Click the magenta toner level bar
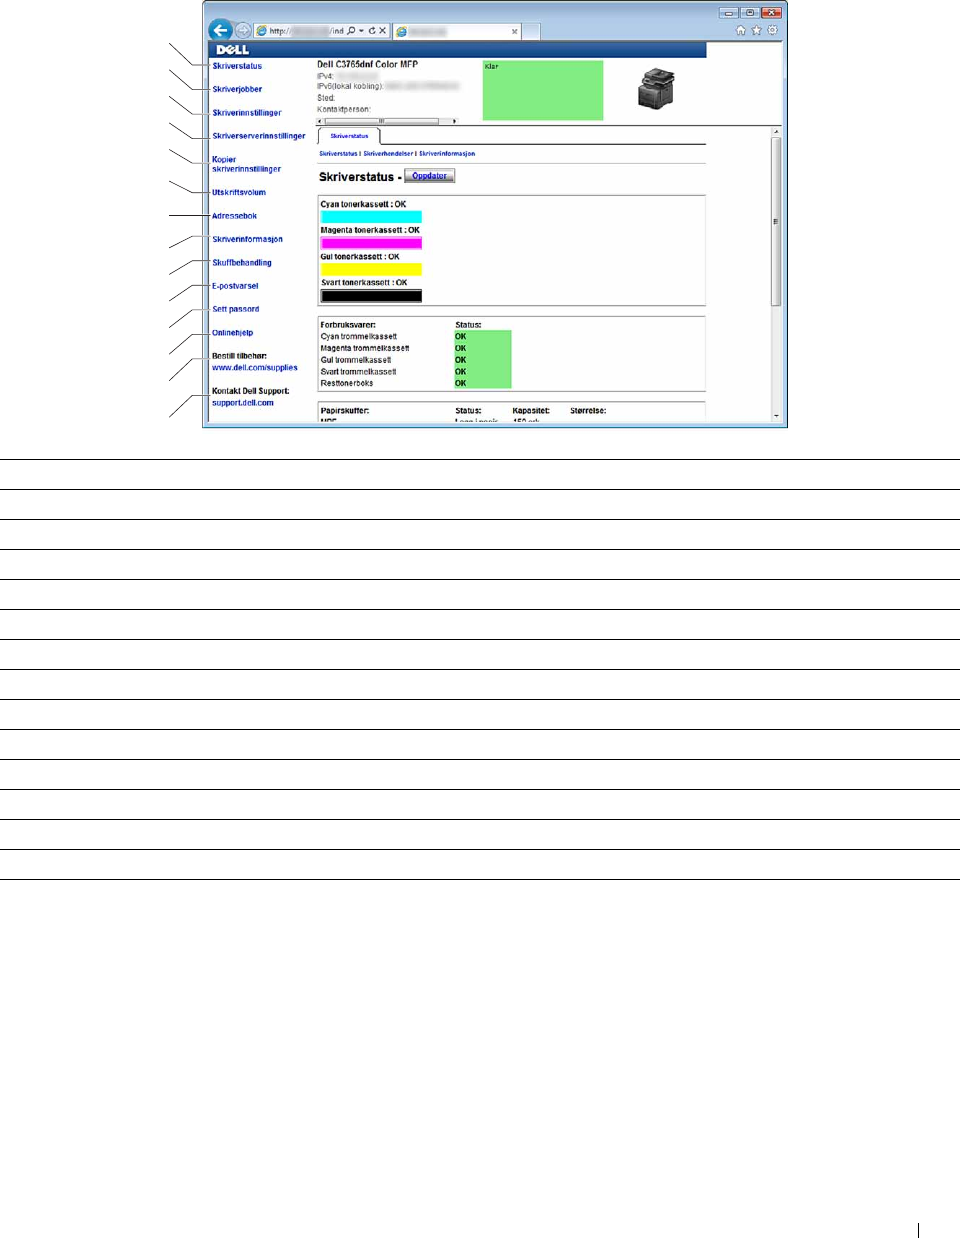 371,243
